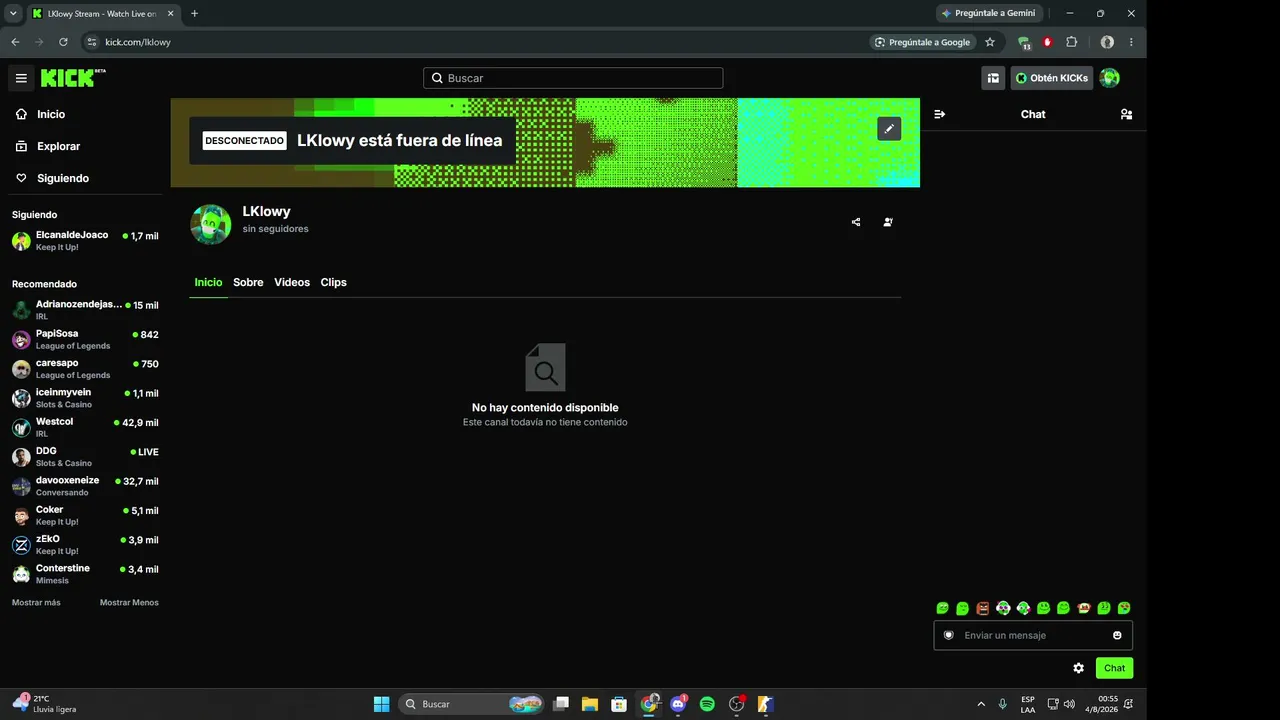Screen dimensions: 1280x720
Task: Open a new browser tab
Action: [194, 13]
